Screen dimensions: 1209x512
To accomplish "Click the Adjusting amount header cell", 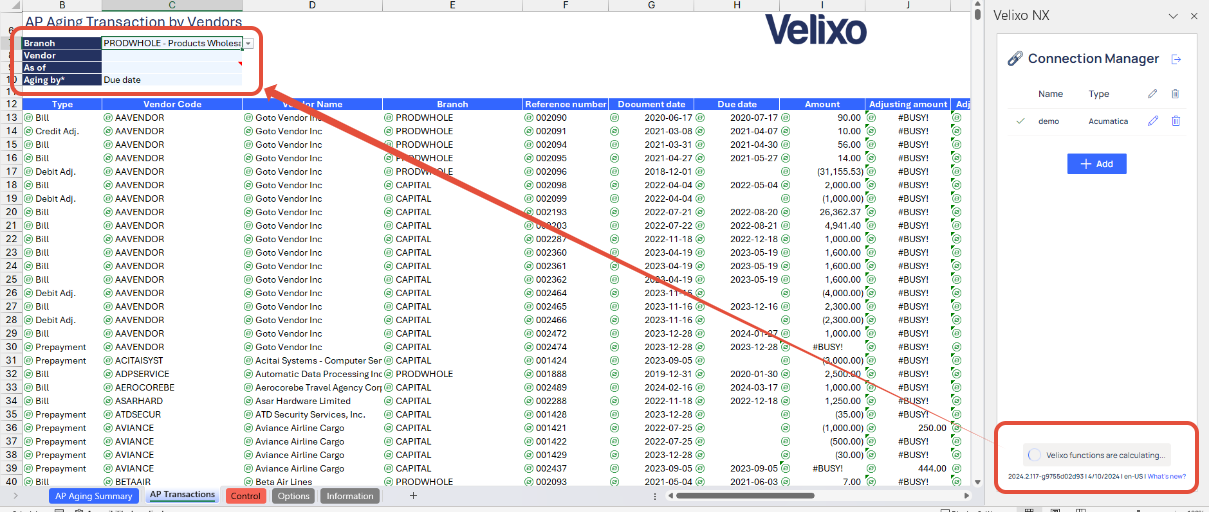I will click(x=908, y=104).
